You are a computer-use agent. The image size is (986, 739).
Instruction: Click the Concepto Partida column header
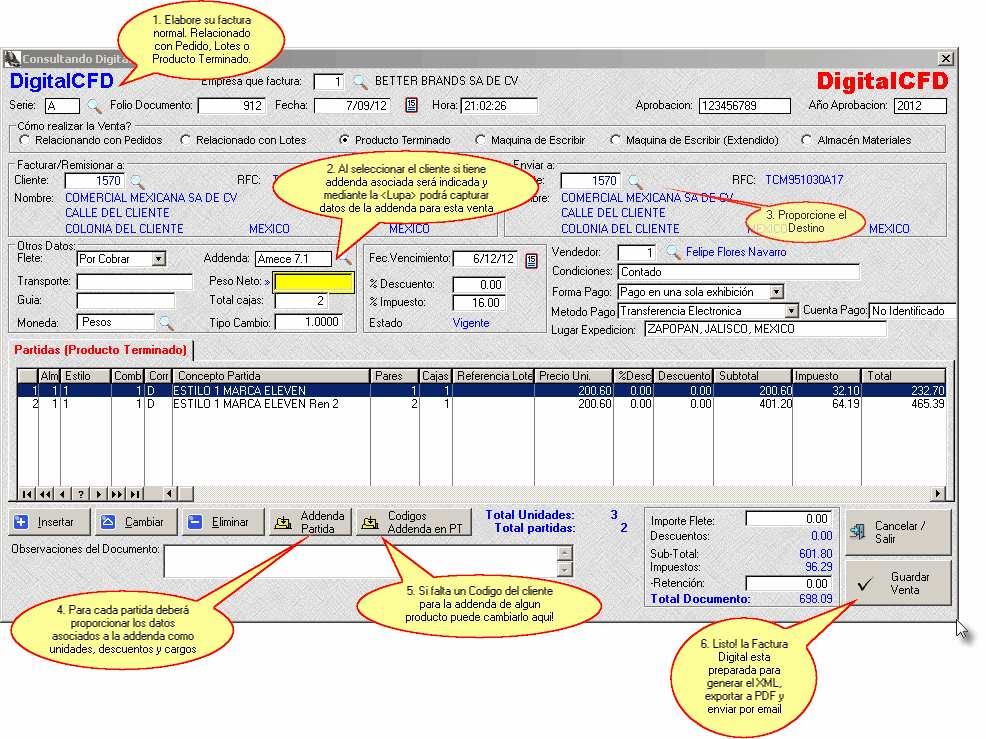click(x=270, y=376)
